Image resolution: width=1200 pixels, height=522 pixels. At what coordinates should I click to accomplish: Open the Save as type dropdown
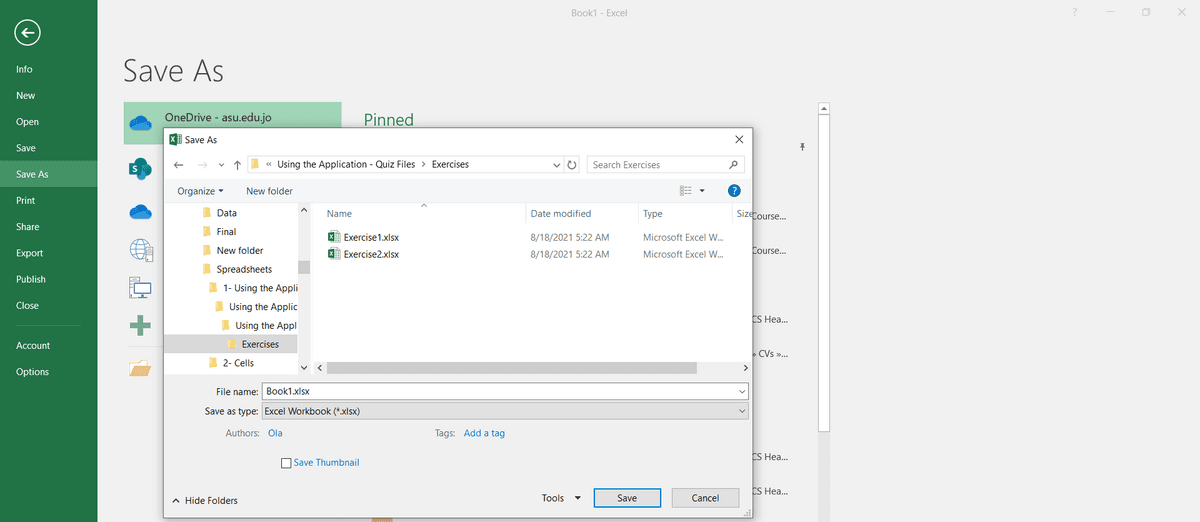[x=742, y=411]
